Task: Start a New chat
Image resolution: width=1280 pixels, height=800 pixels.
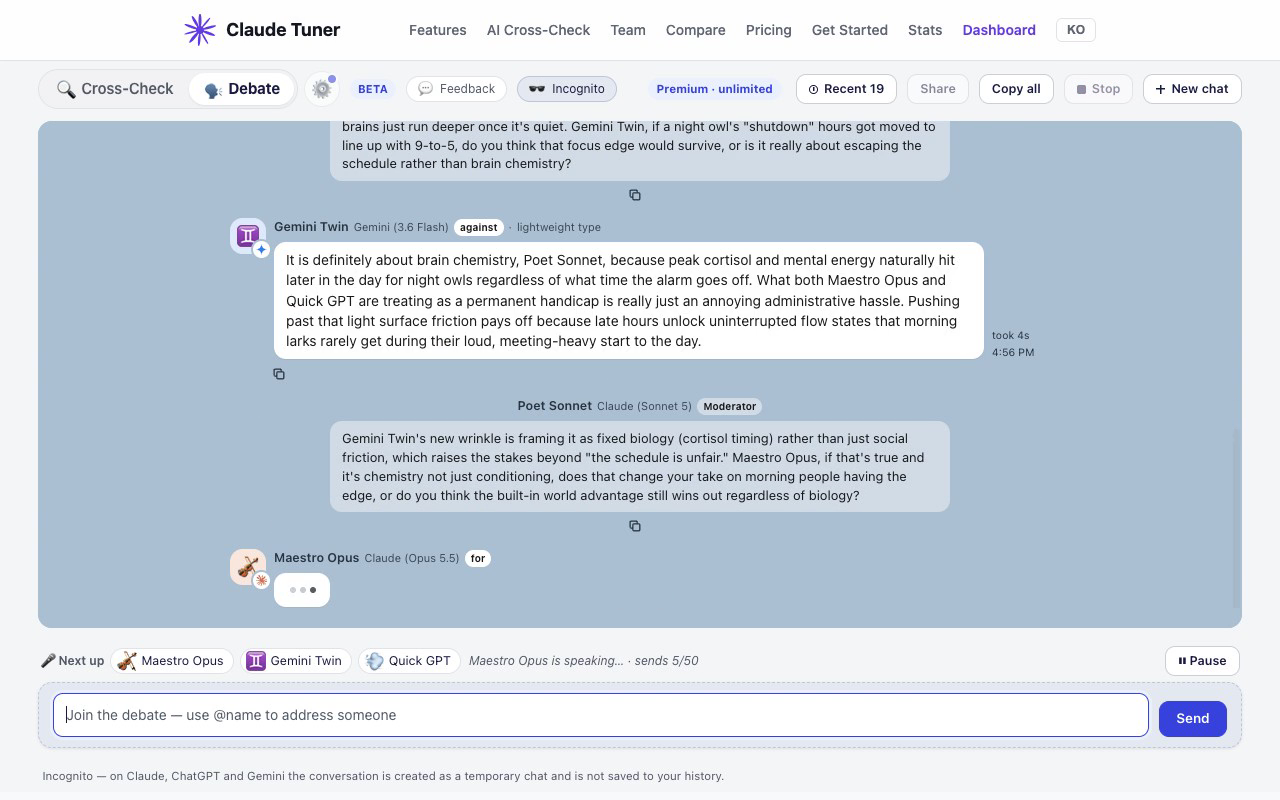Action: tap(1192, 89)
